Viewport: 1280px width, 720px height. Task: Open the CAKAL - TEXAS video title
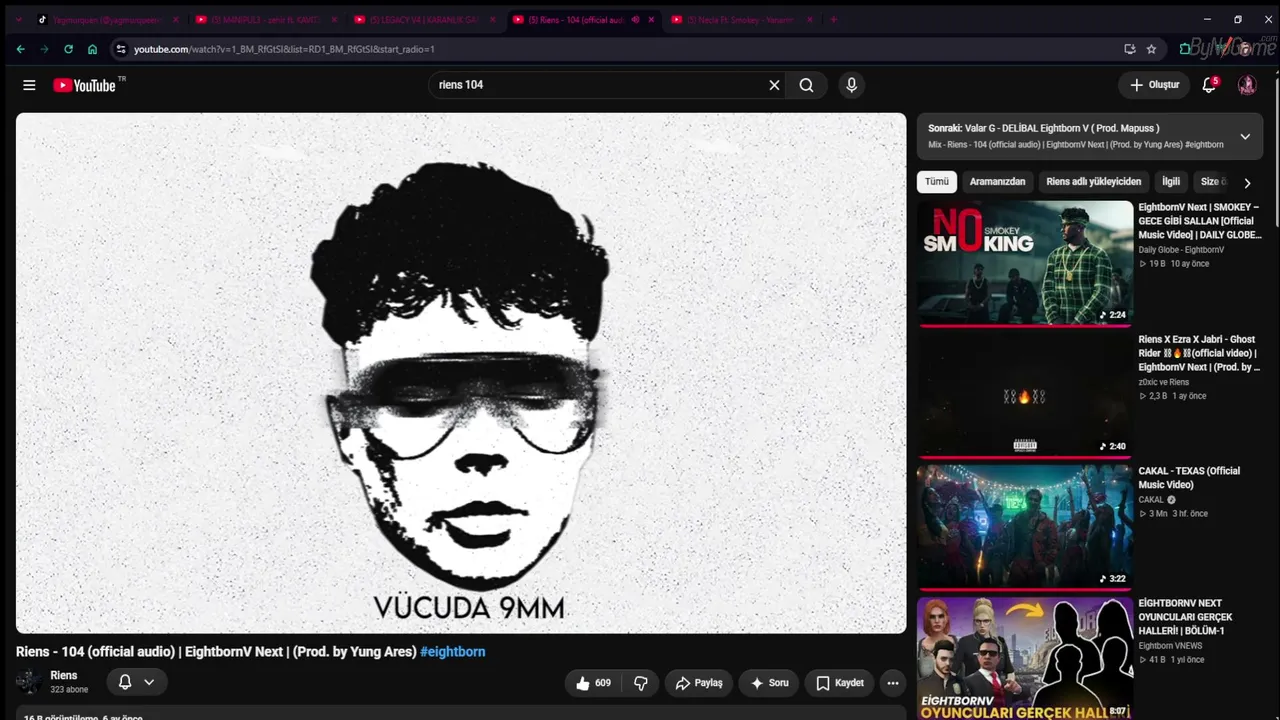[x=1189, y=478]
